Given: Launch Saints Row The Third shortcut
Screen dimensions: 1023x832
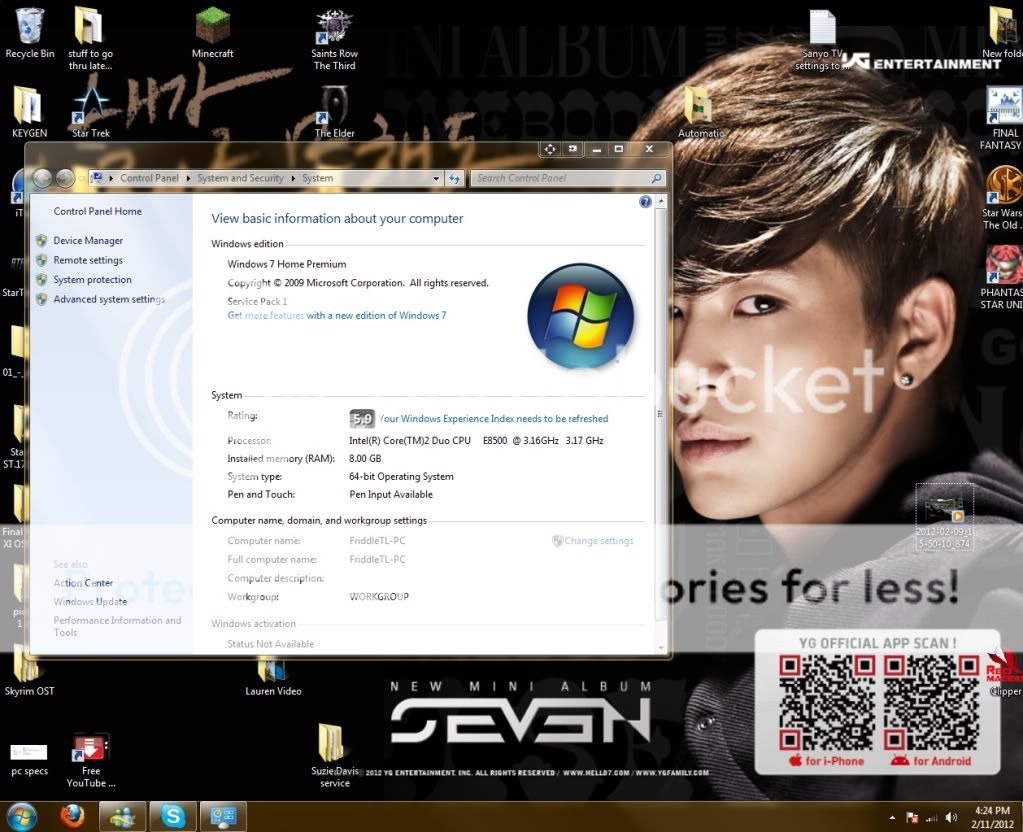Looking at the screenshot, I should tap(334, 27).
